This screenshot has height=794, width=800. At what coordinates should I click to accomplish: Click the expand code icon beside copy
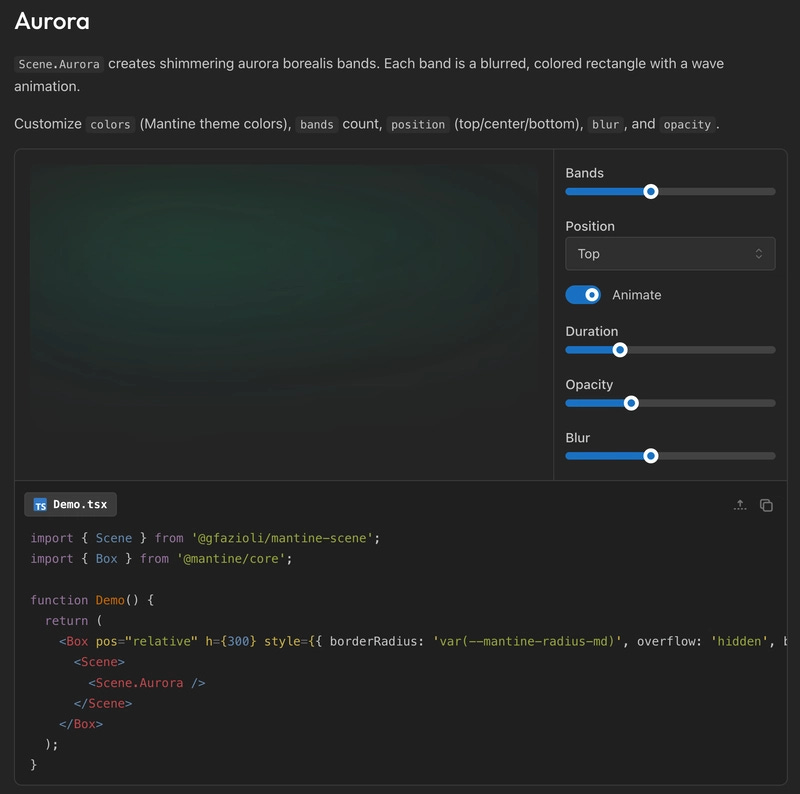point(740,505)
